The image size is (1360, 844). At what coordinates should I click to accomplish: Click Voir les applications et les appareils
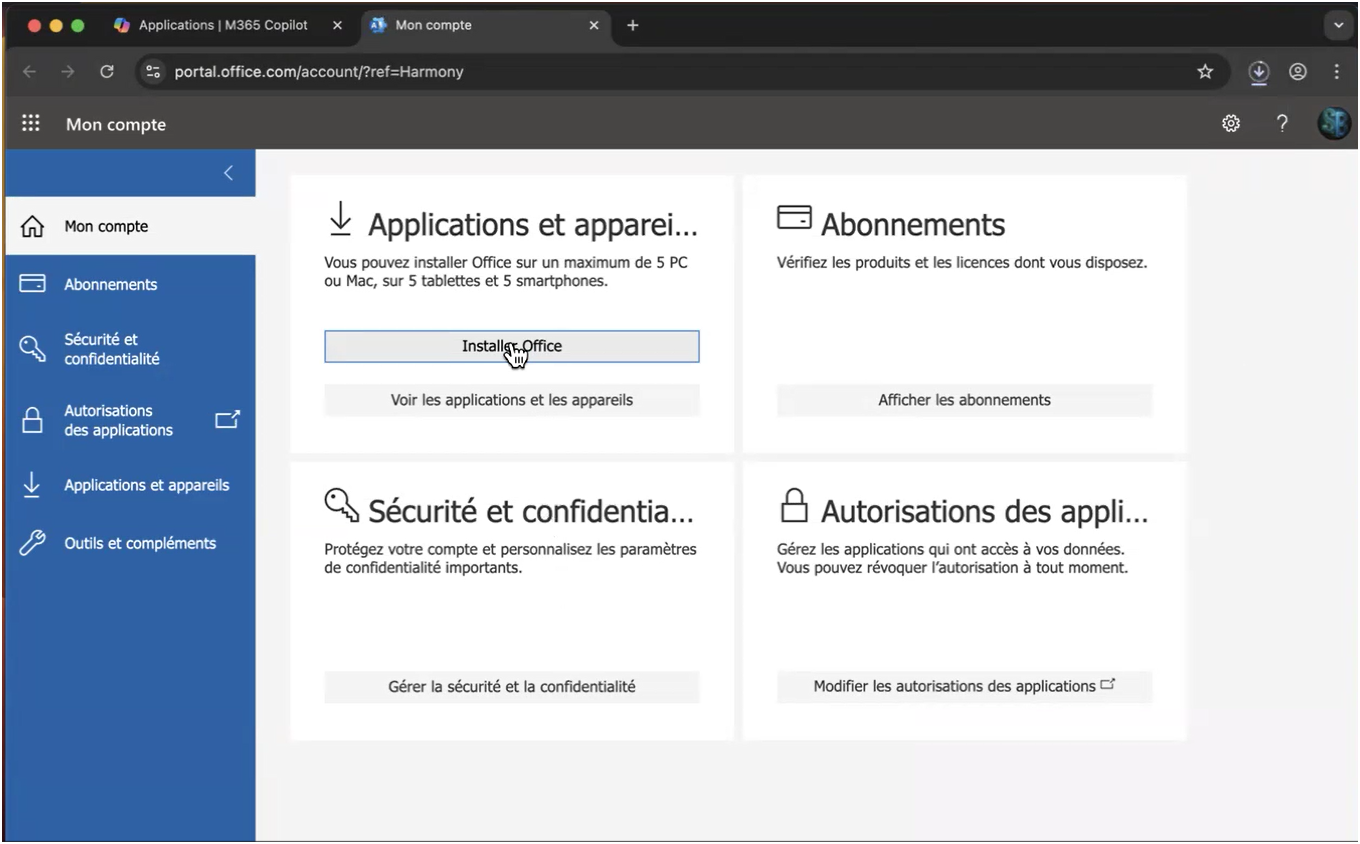click(511, 400)
